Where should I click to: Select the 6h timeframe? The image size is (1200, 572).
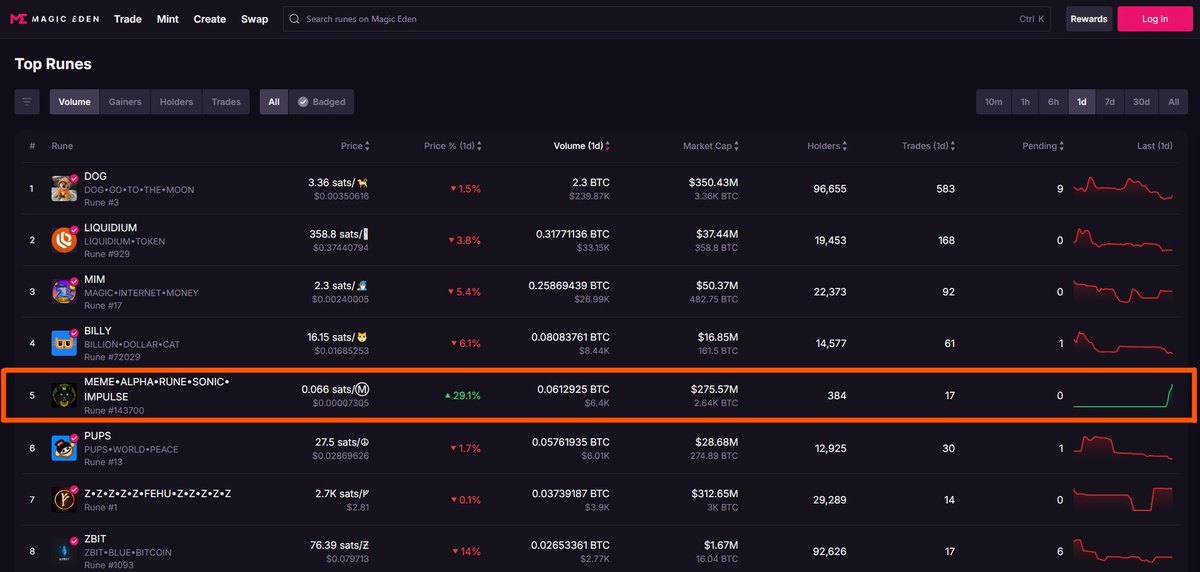[1053, 101]
